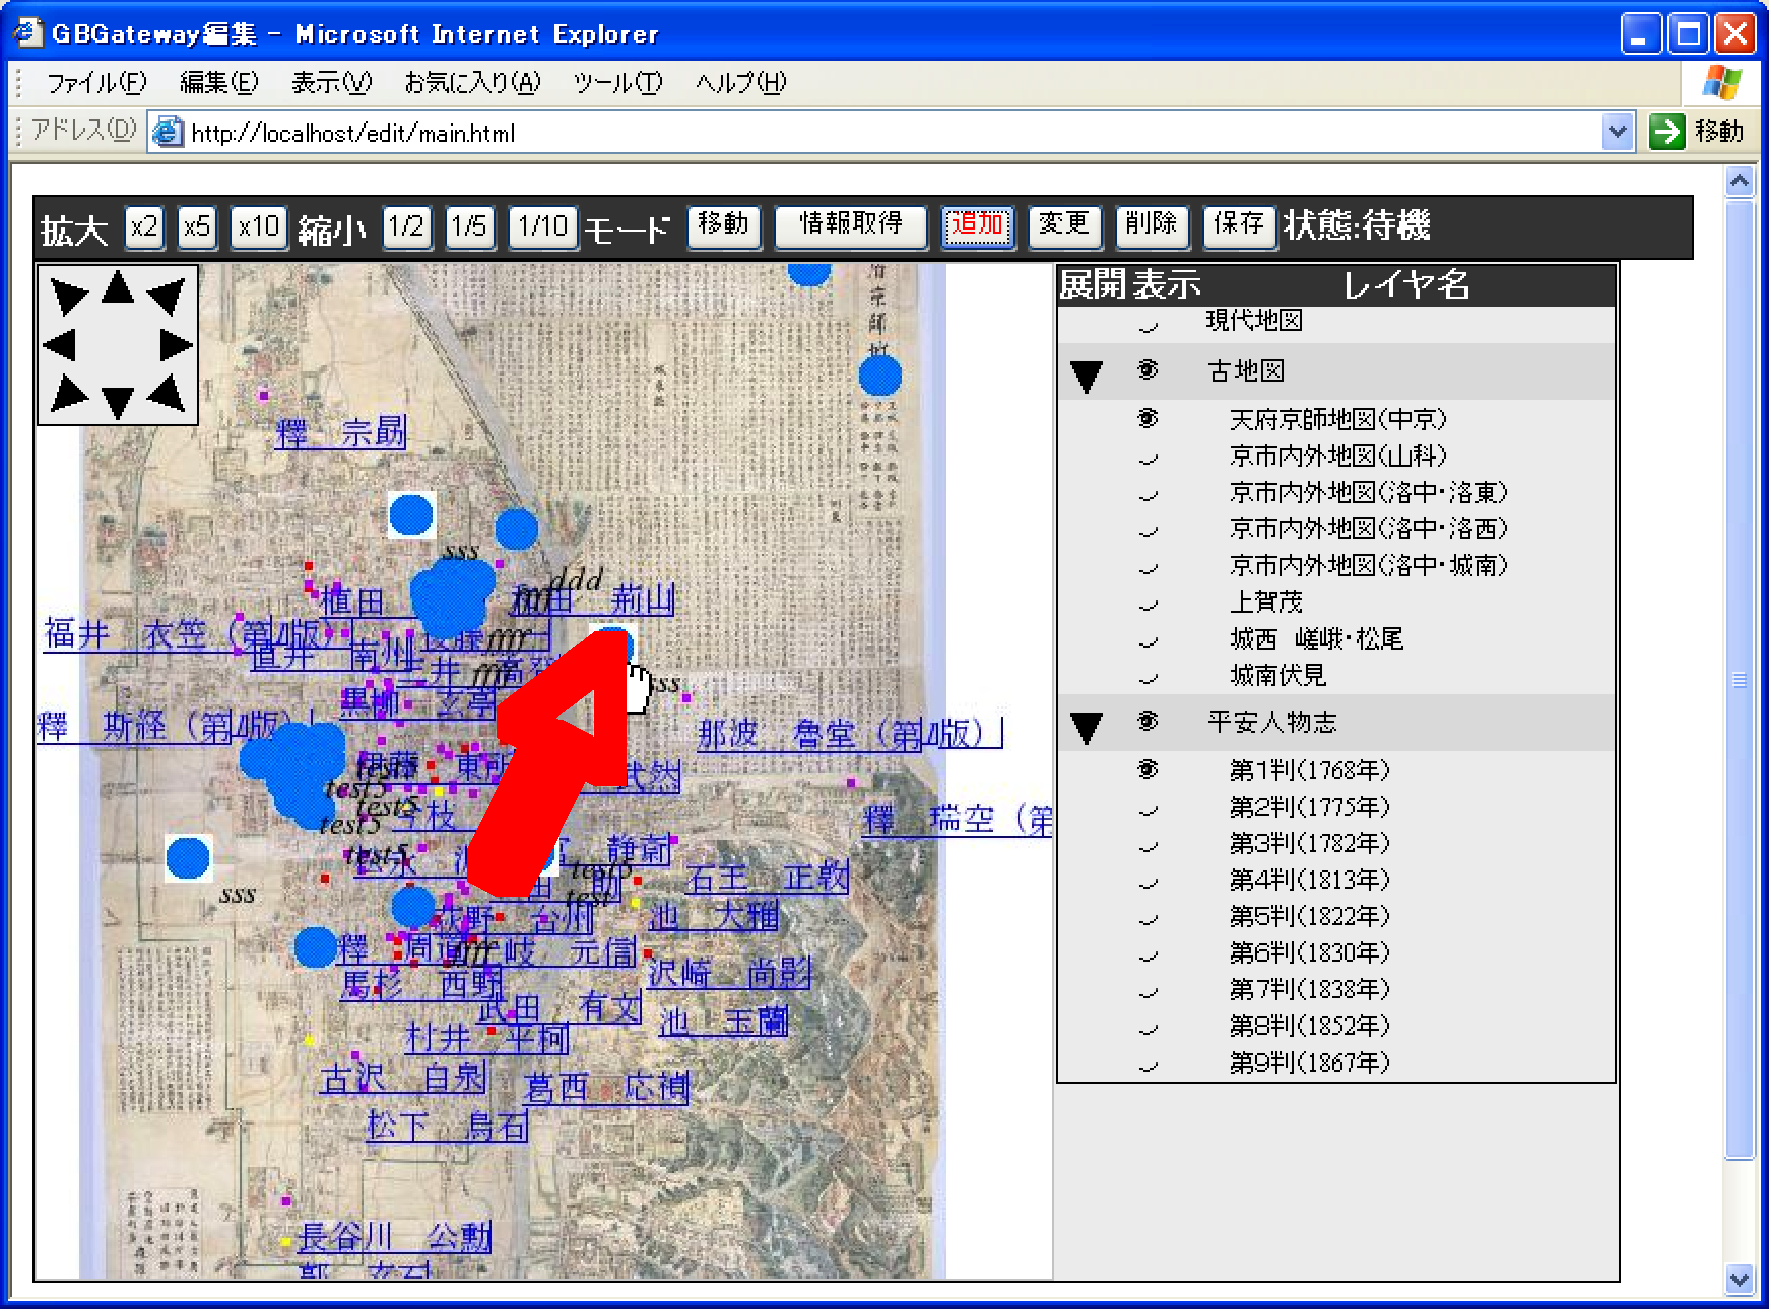
Task: Pan the map right with the right arrow
Action: tap(176, 345)
